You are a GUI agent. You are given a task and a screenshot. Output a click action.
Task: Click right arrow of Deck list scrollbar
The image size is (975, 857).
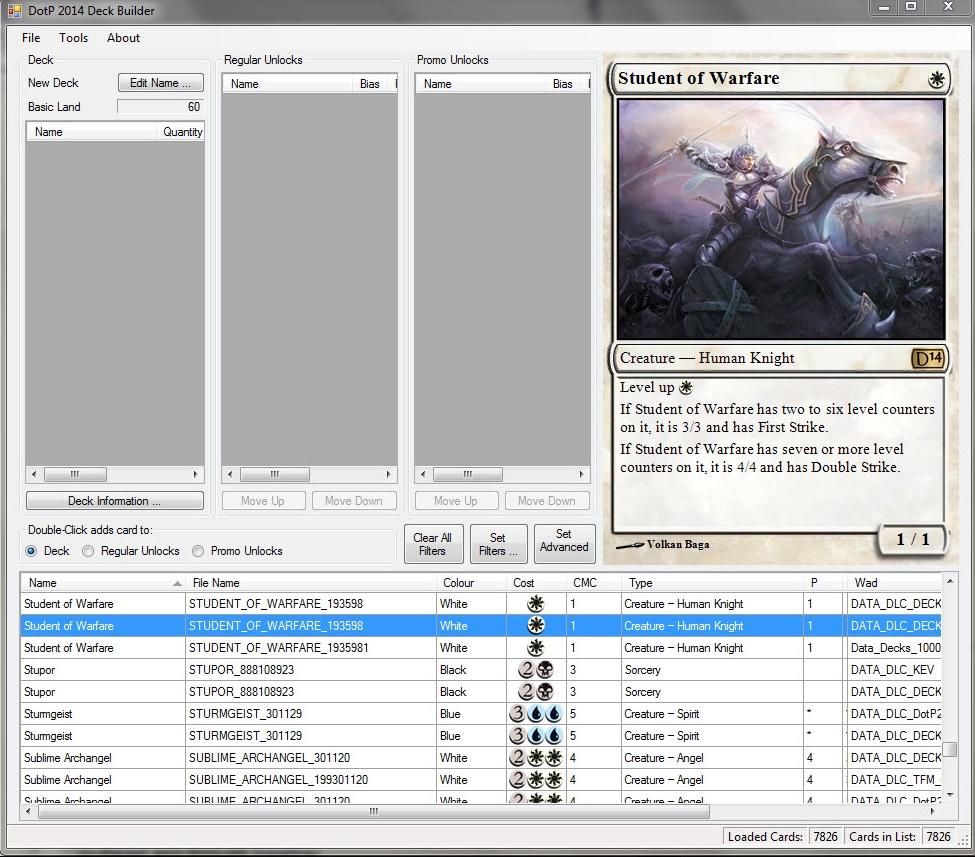click(x=196, y=475)
